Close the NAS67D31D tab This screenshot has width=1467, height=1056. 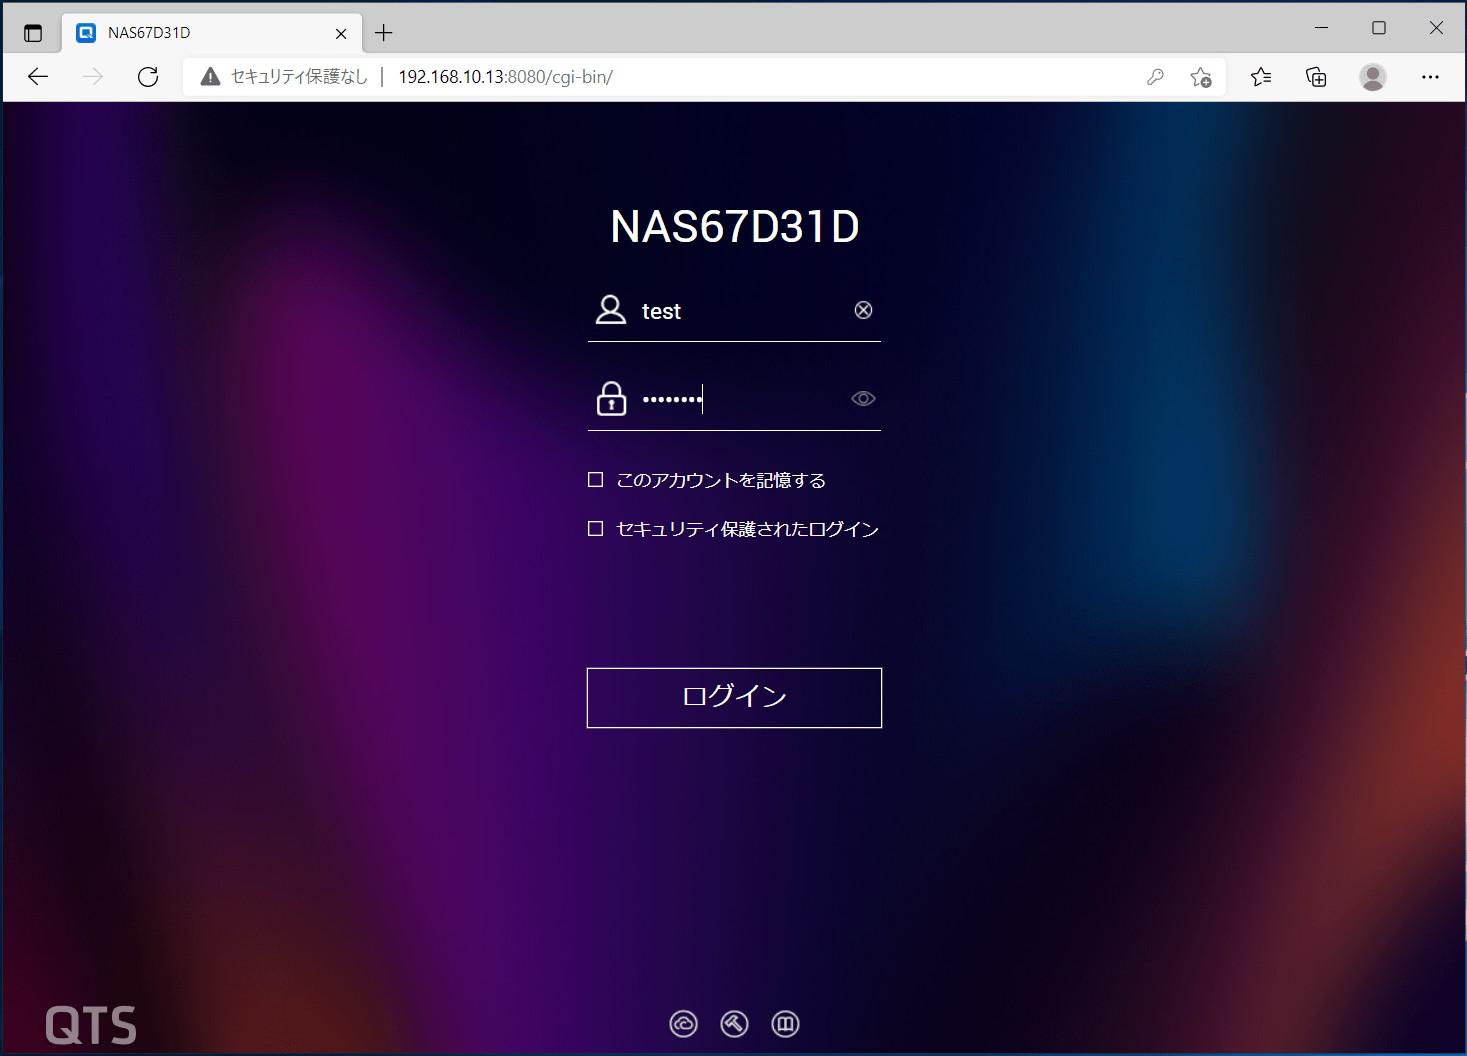[341, 33]
